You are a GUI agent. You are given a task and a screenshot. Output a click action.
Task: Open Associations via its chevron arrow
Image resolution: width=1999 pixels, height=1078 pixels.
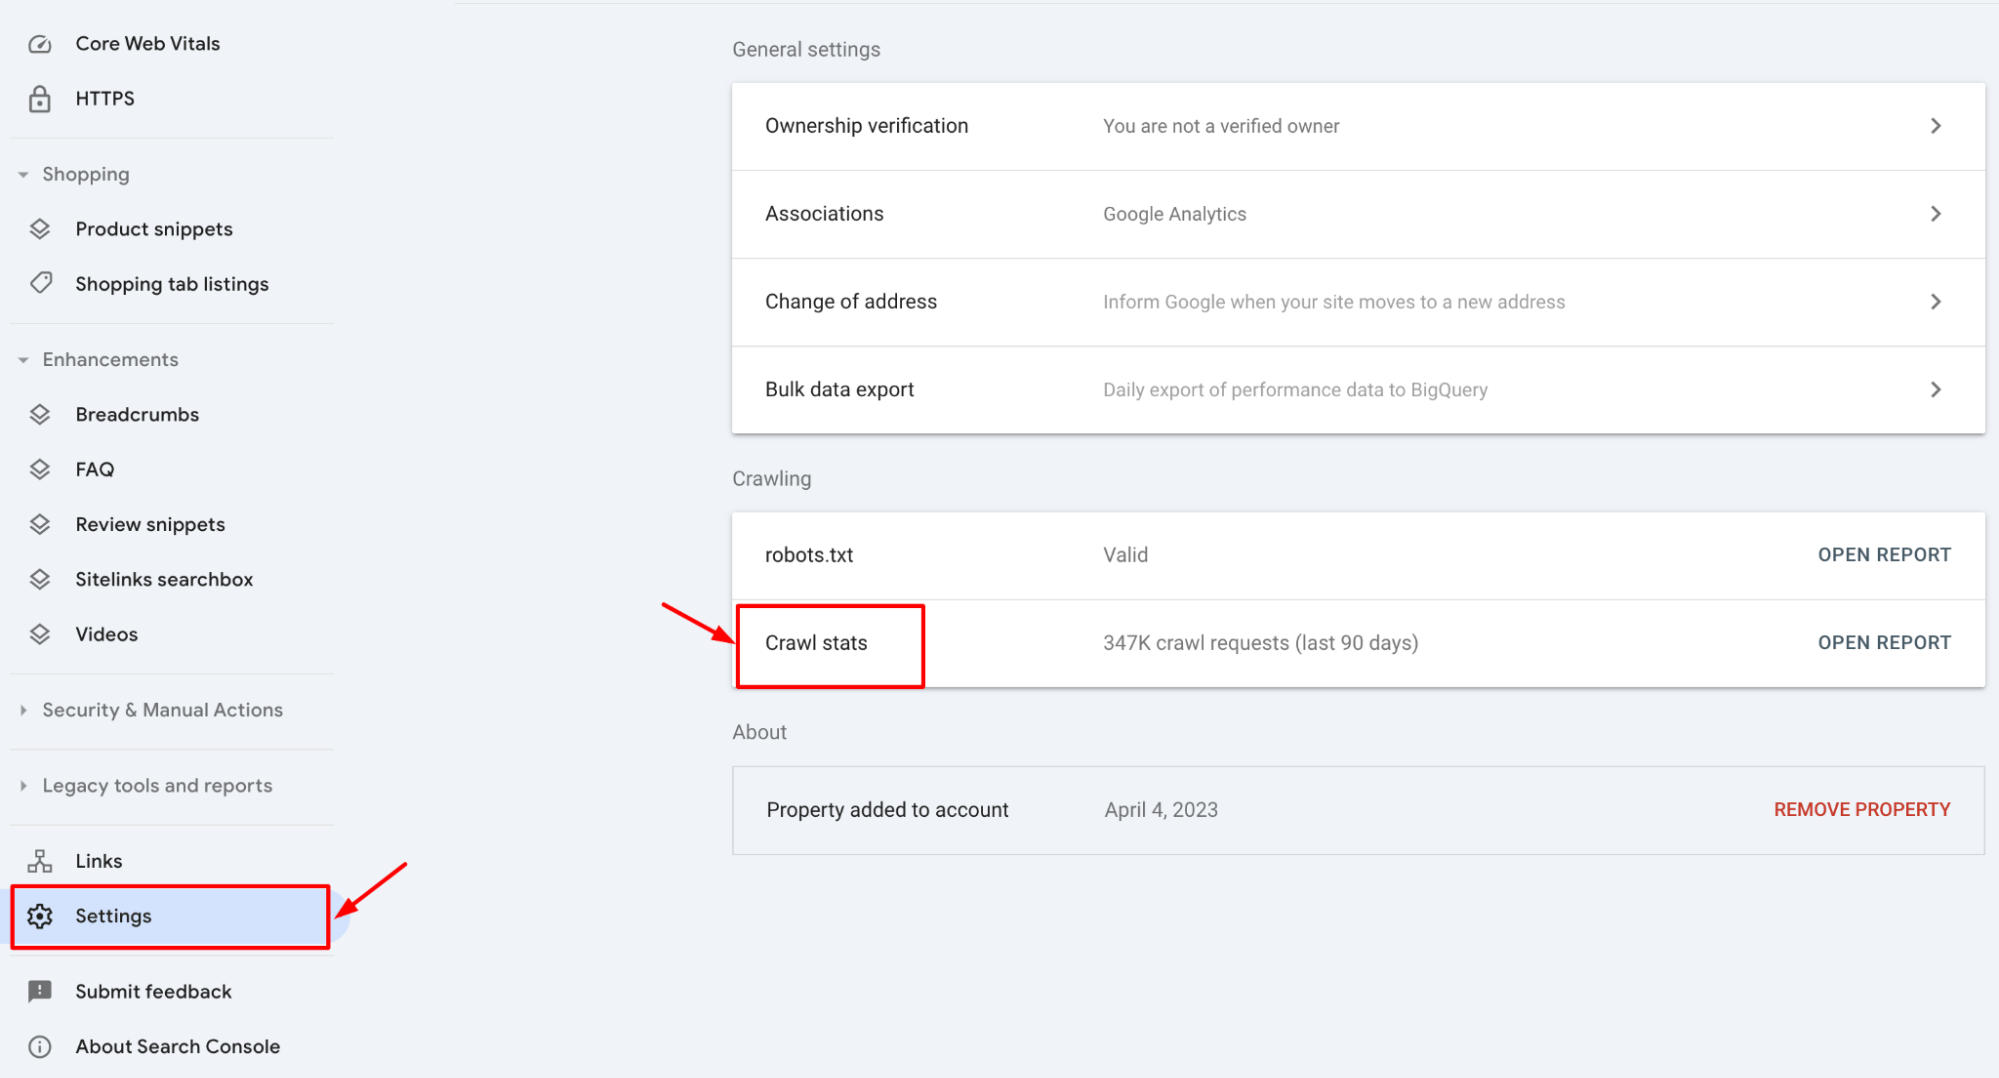(1936, 214)
